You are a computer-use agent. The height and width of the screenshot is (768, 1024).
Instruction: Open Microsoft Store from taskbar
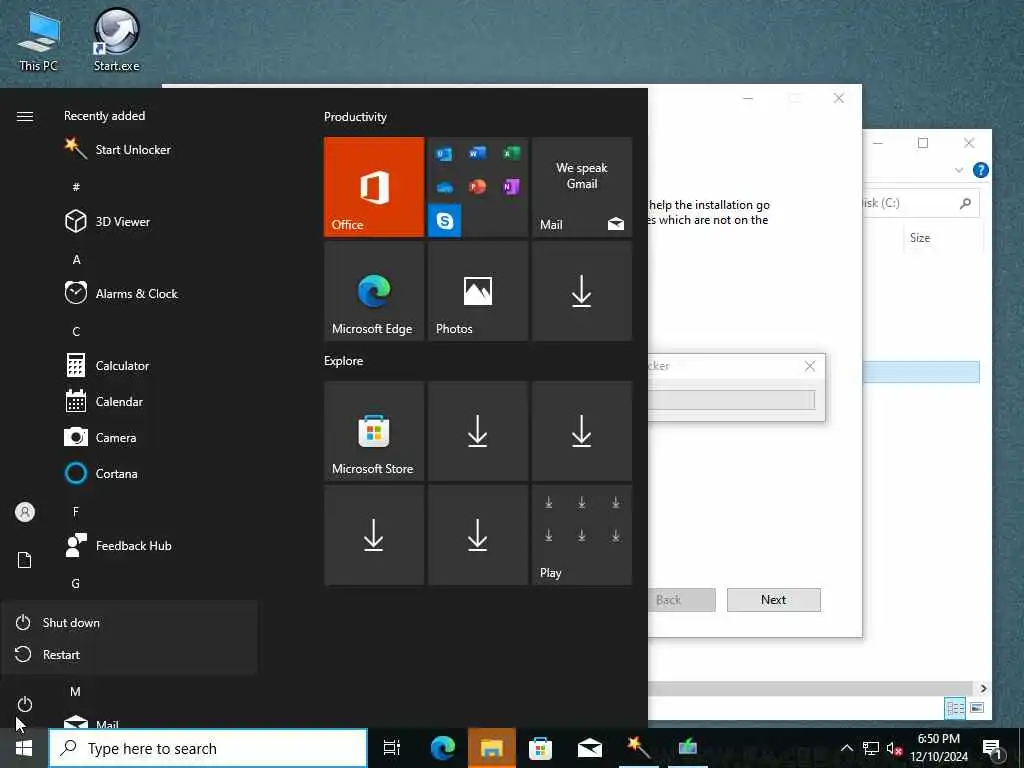pos(540,748)
